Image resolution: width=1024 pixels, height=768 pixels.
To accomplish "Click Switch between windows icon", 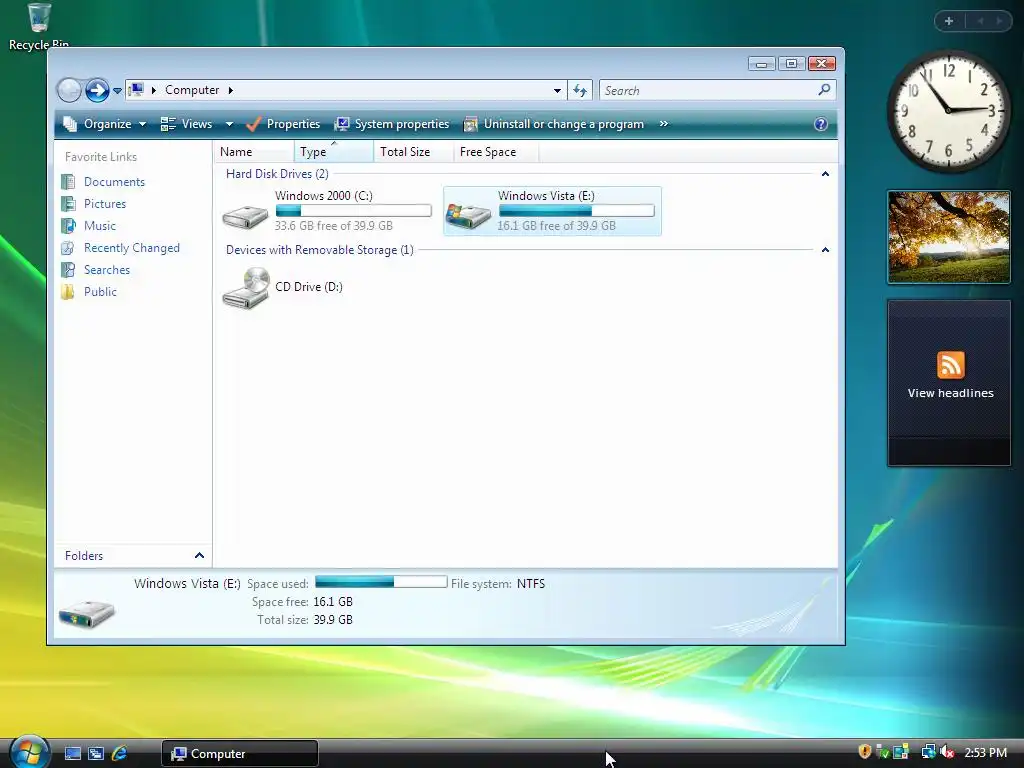I will (96, 753).
